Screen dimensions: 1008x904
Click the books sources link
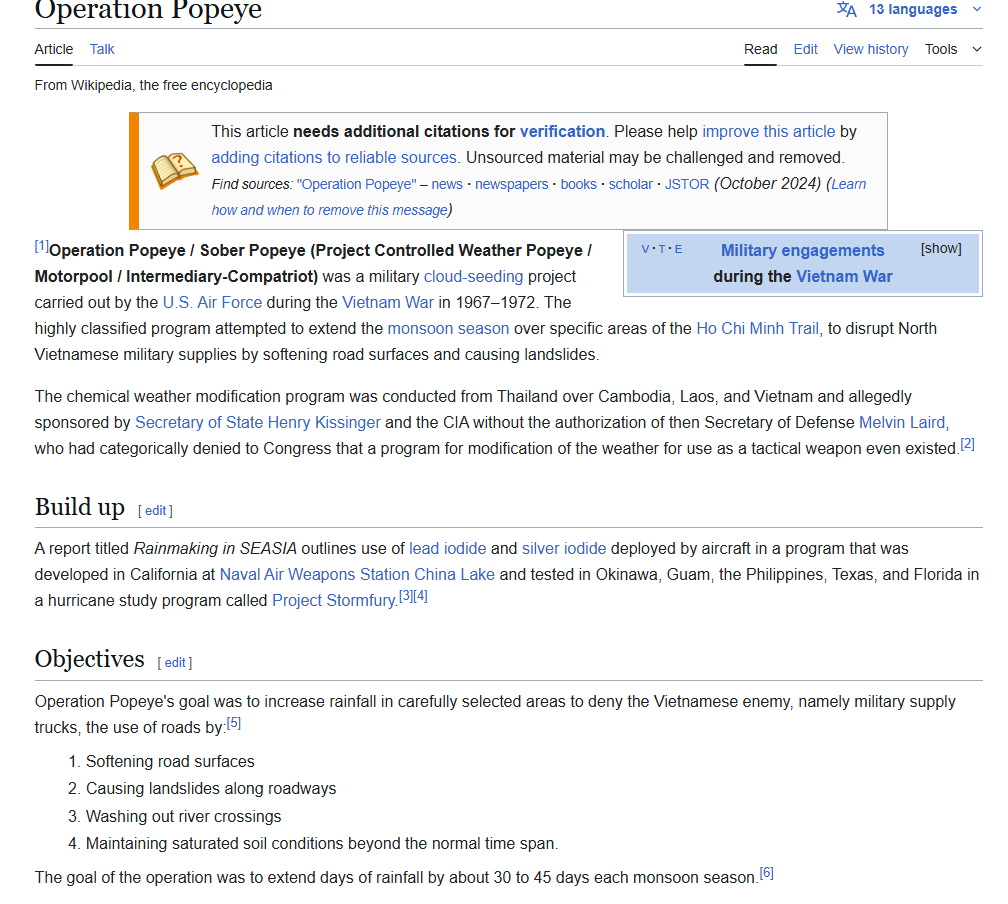(x=579, y=185)
